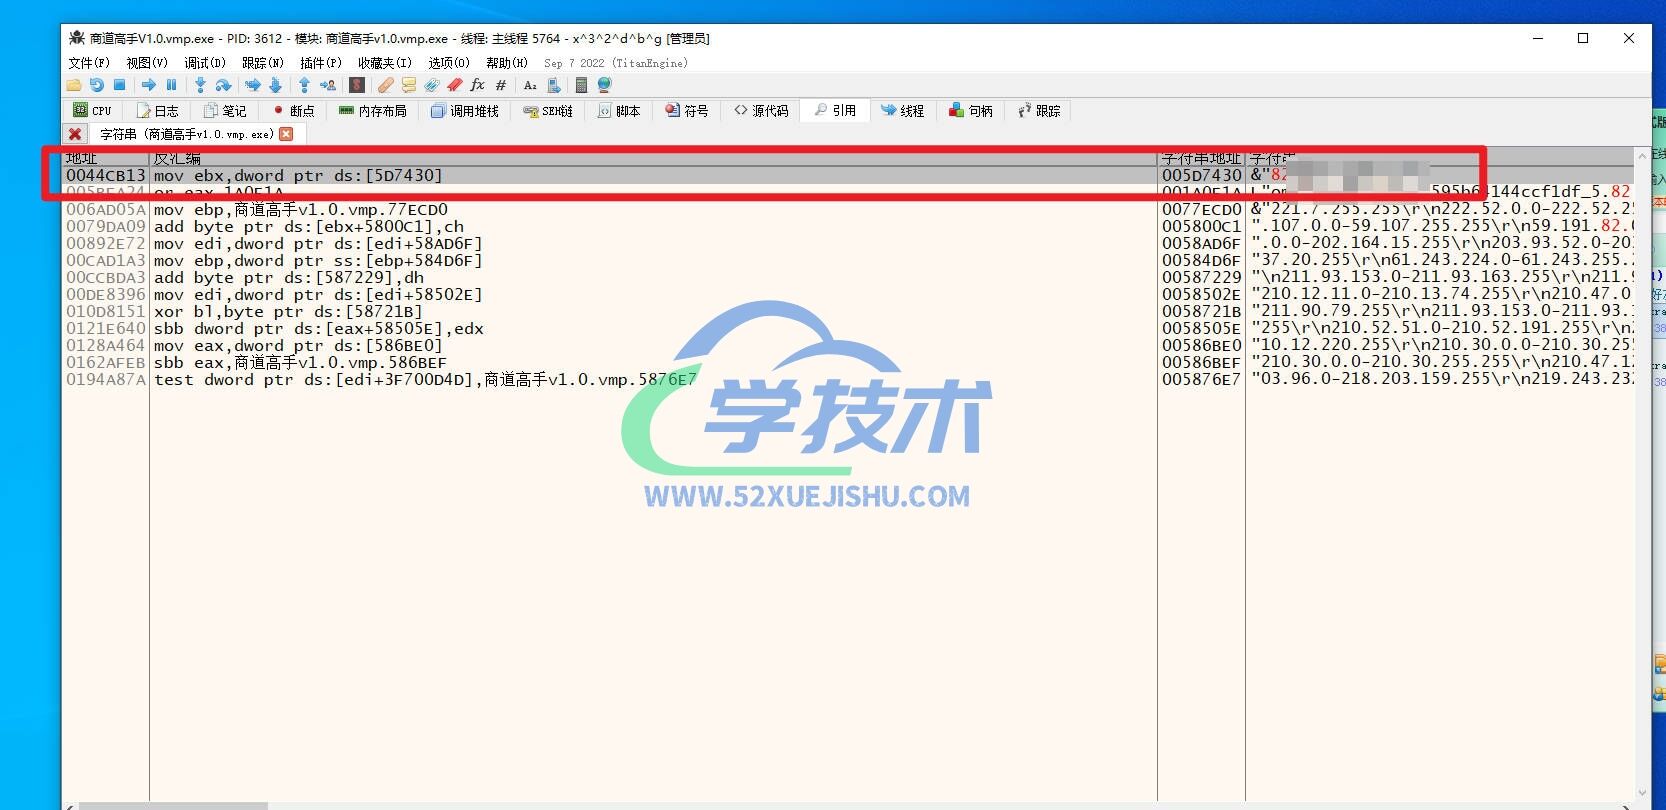Open the 调试(D) menu
This screenshot has width=1666, height=810.
click(204, 63)
